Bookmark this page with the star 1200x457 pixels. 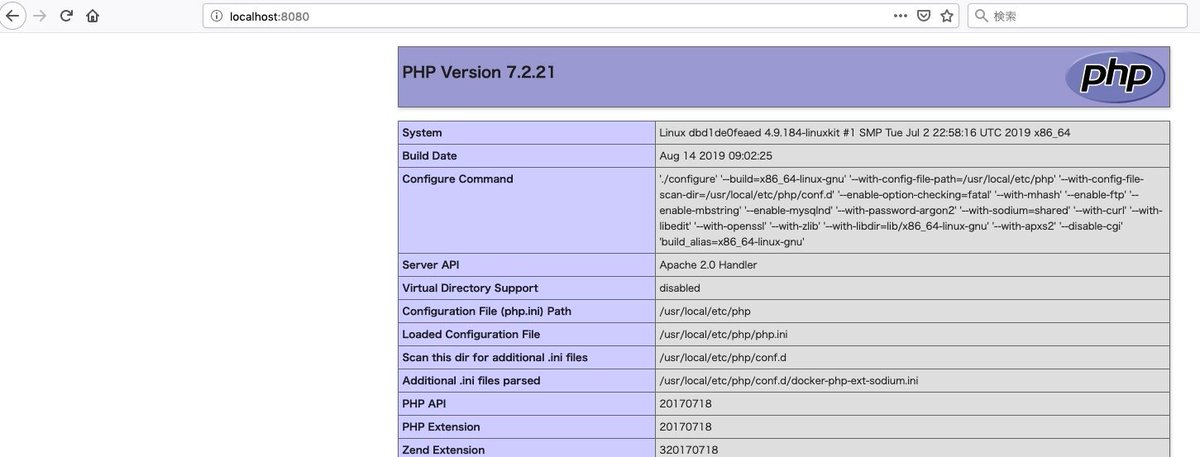coord(947,16)
